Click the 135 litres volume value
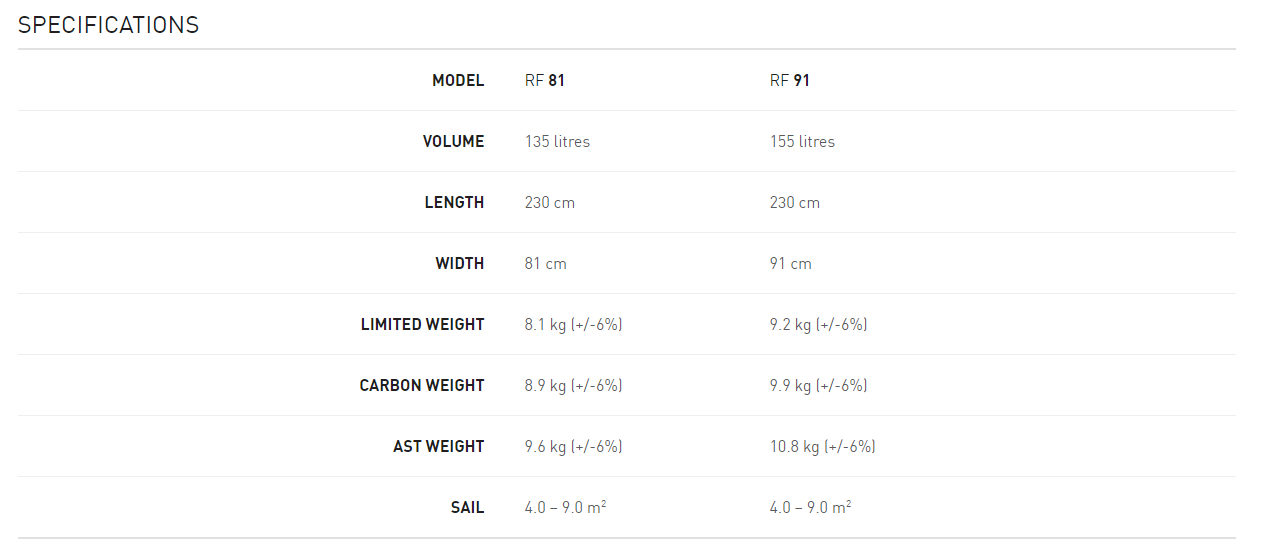Viewport: 1282px width, 556px height. (557, 141)
